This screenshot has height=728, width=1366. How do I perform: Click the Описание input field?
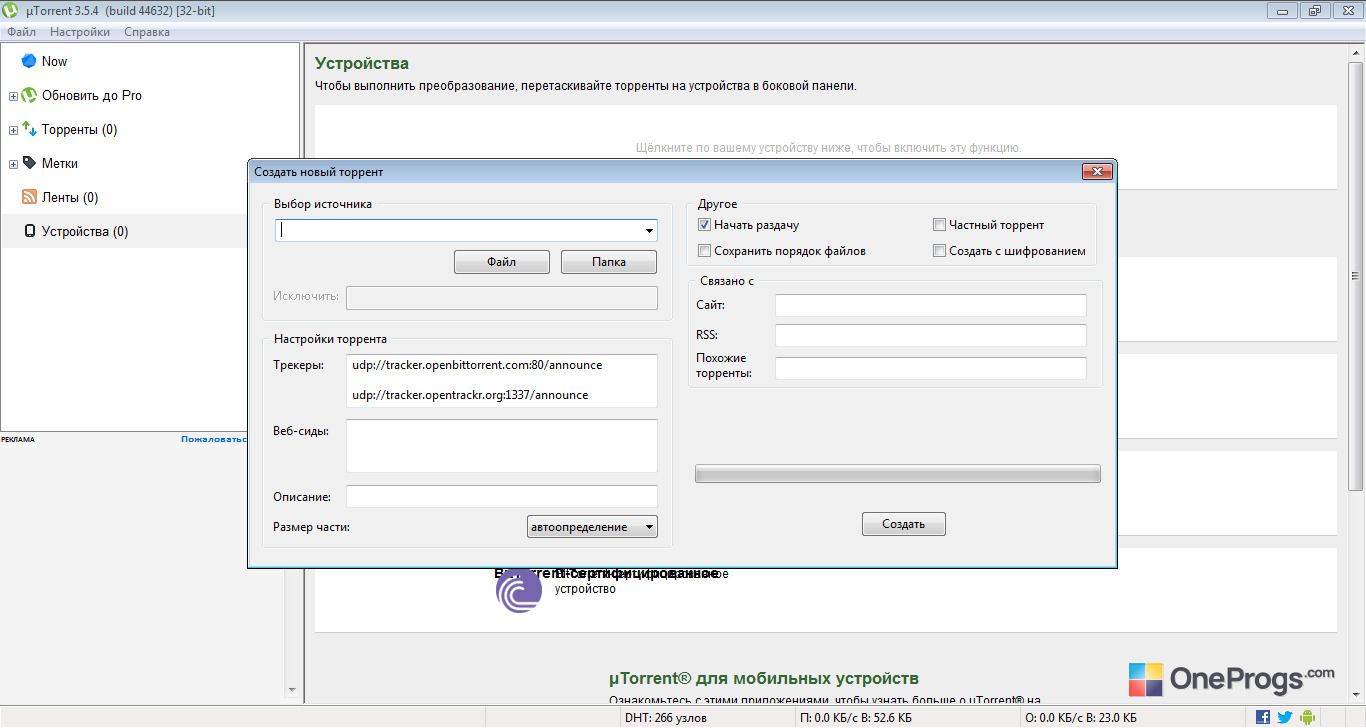pos(502,496)
